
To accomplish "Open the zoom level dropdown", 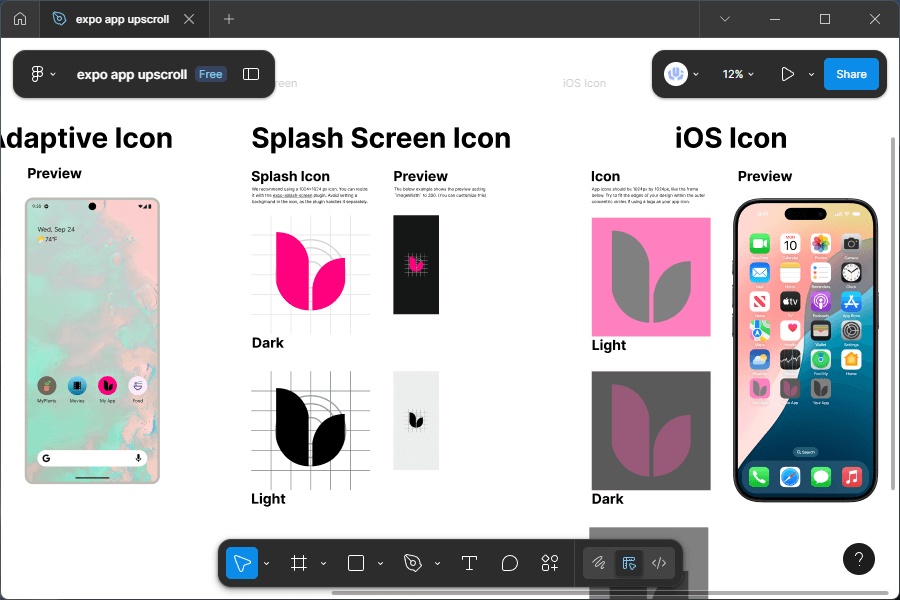I will (737, 73).
